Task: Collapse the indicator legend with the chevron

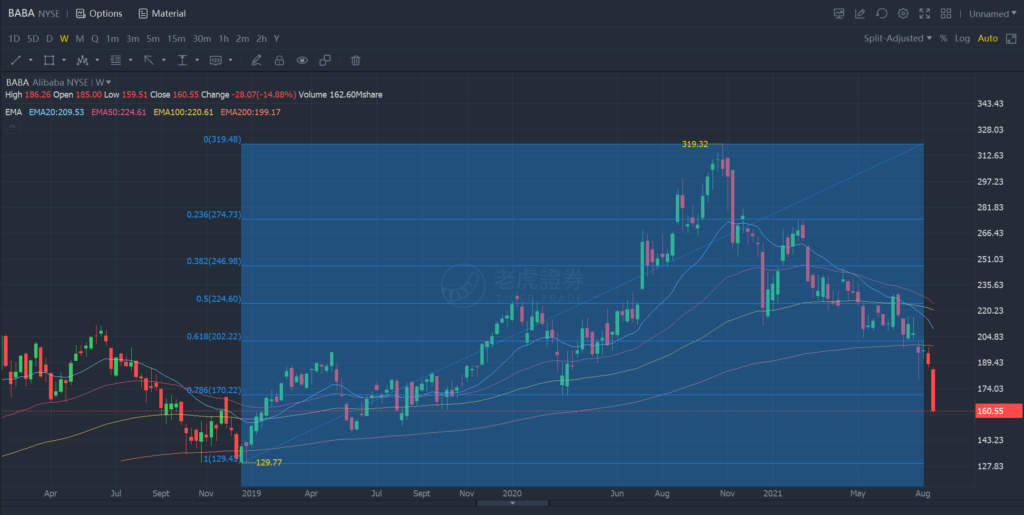Action: pos(12,127)
